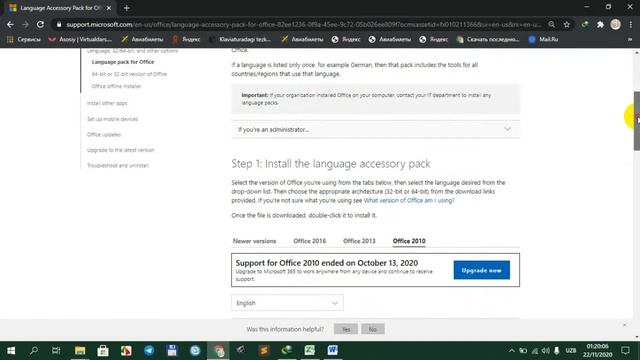Click the Upgrade now button
Image resolution: width=640 pixels, height=360 pixels.
pos(482,270)
